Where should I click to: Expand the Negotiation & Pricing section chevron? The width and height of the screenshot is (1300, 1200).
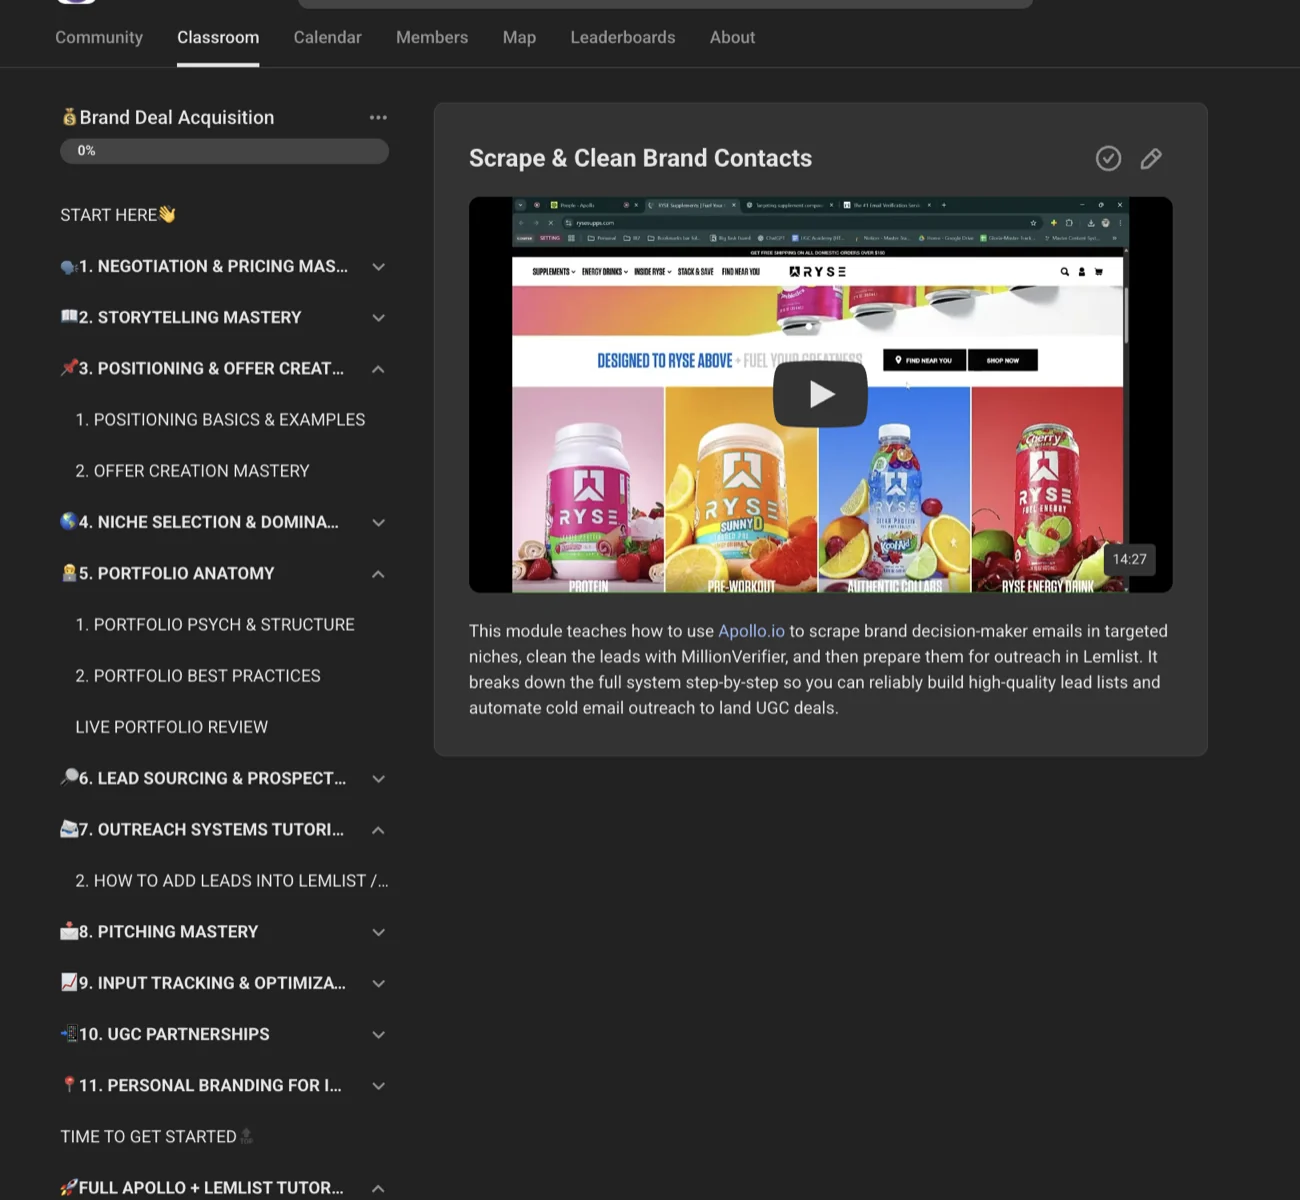[378, 267]
